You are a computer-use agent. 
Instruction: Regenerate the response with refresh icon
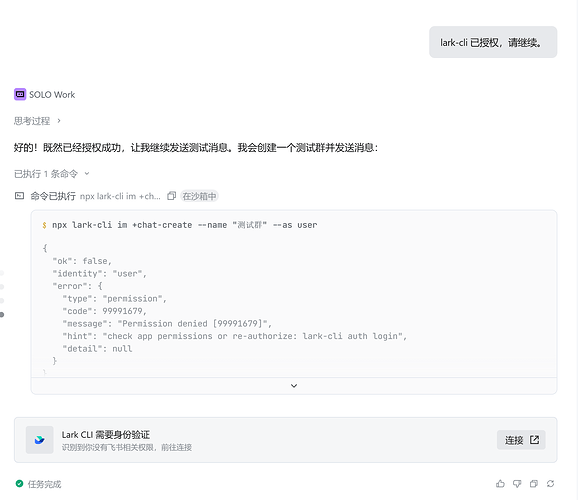pos(550,484)
